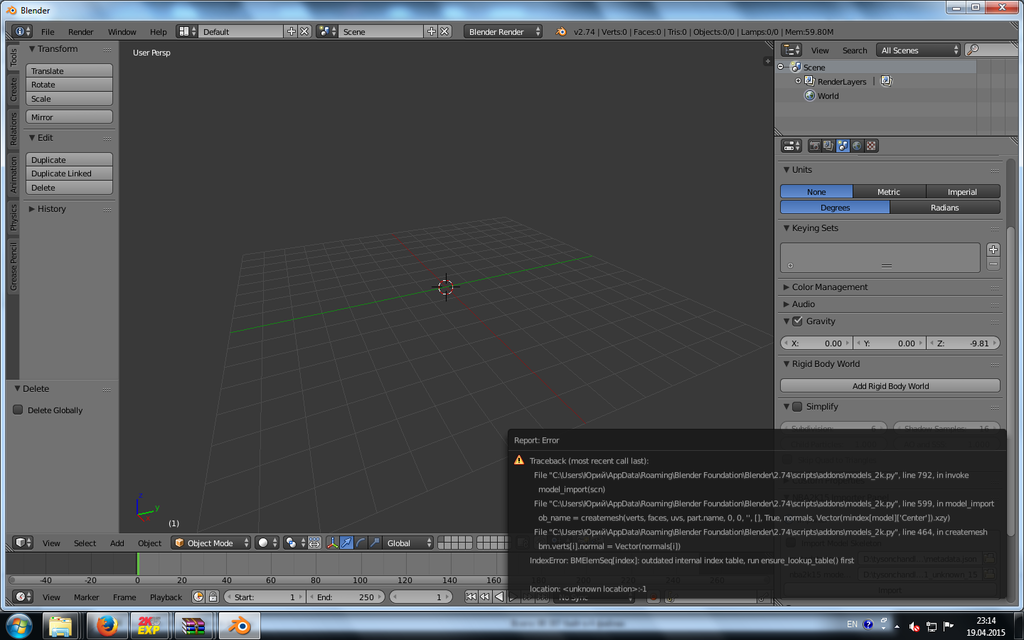
Task: Jump to previous keyframe playback button
Action: [x=485, y=597]
